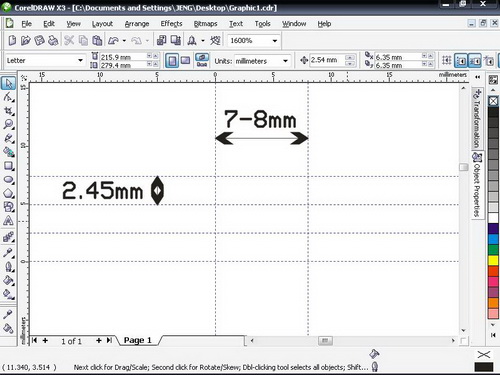Toggle landscape page orientation
This screenshot has width=500, height=375.
pos(185,61)
